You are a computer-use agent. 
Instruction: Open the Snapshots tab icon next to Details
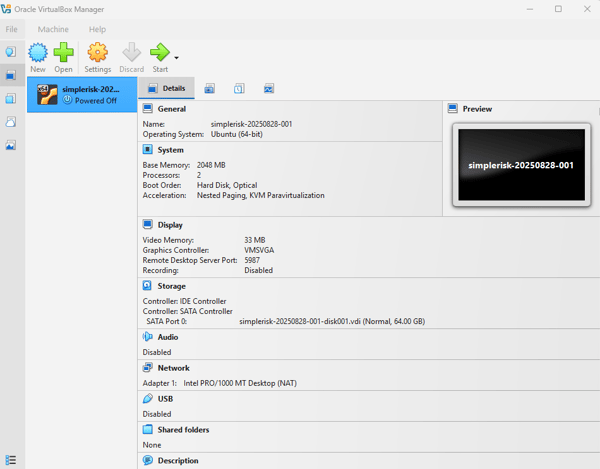(209, 88)
